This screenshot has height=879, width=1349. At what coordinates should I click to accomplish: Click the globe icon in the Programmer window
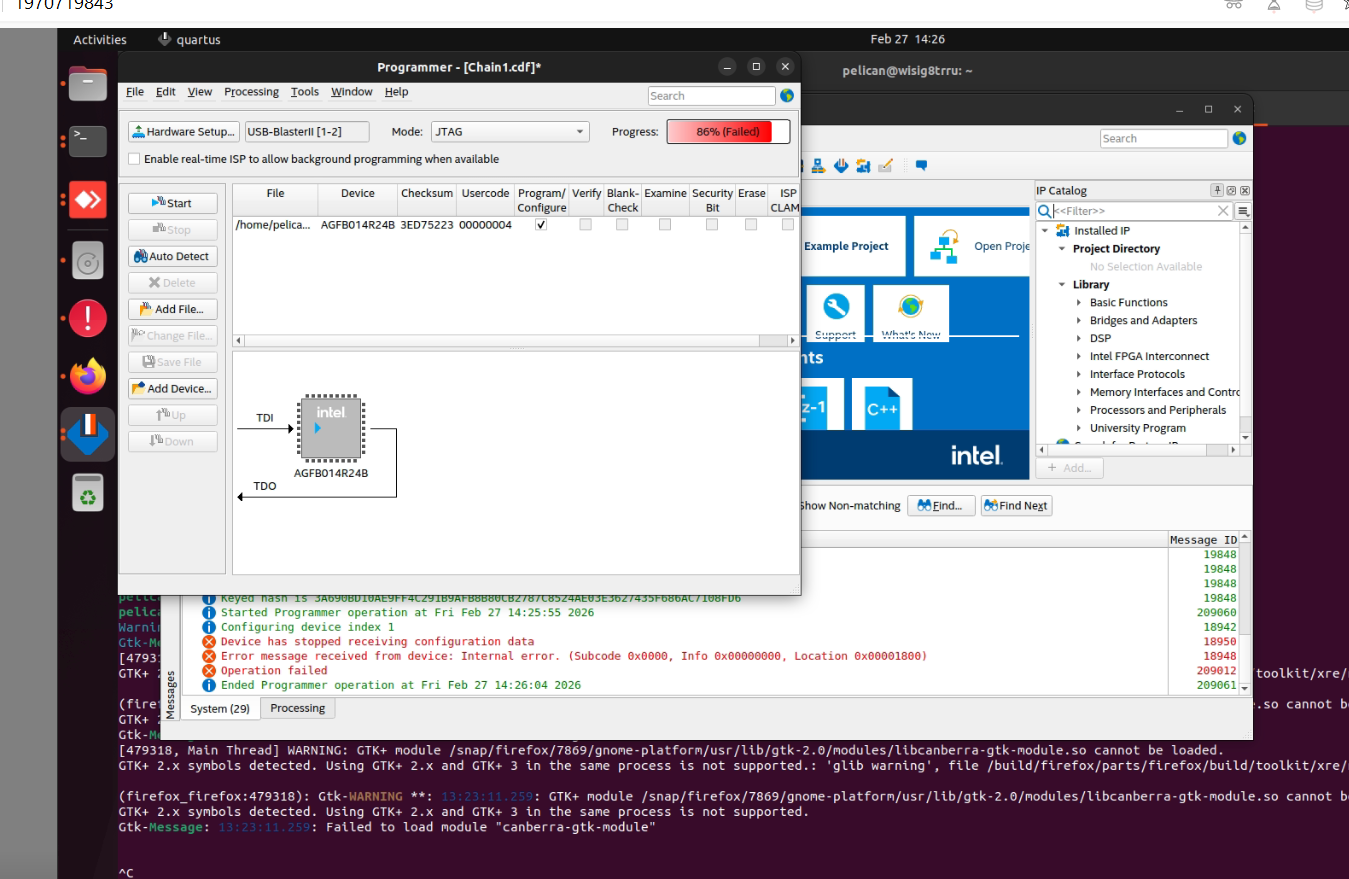[787, 96]
